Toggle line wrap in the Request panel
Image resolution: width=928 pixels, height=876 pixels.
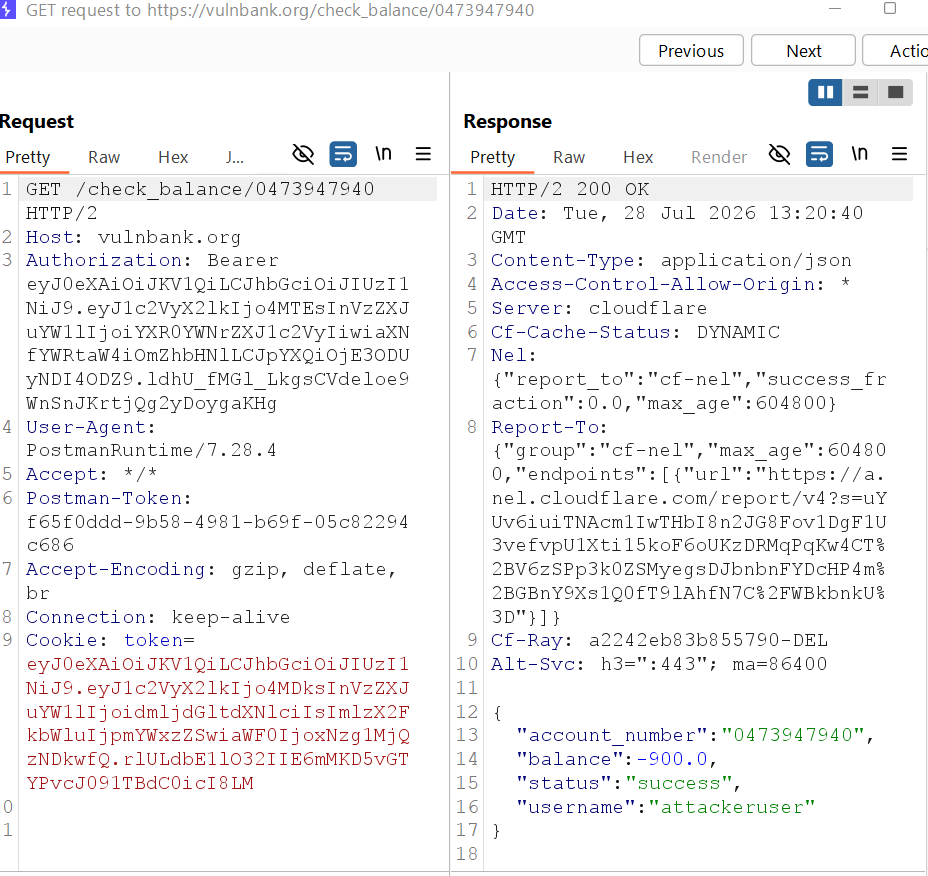[343, 154]
